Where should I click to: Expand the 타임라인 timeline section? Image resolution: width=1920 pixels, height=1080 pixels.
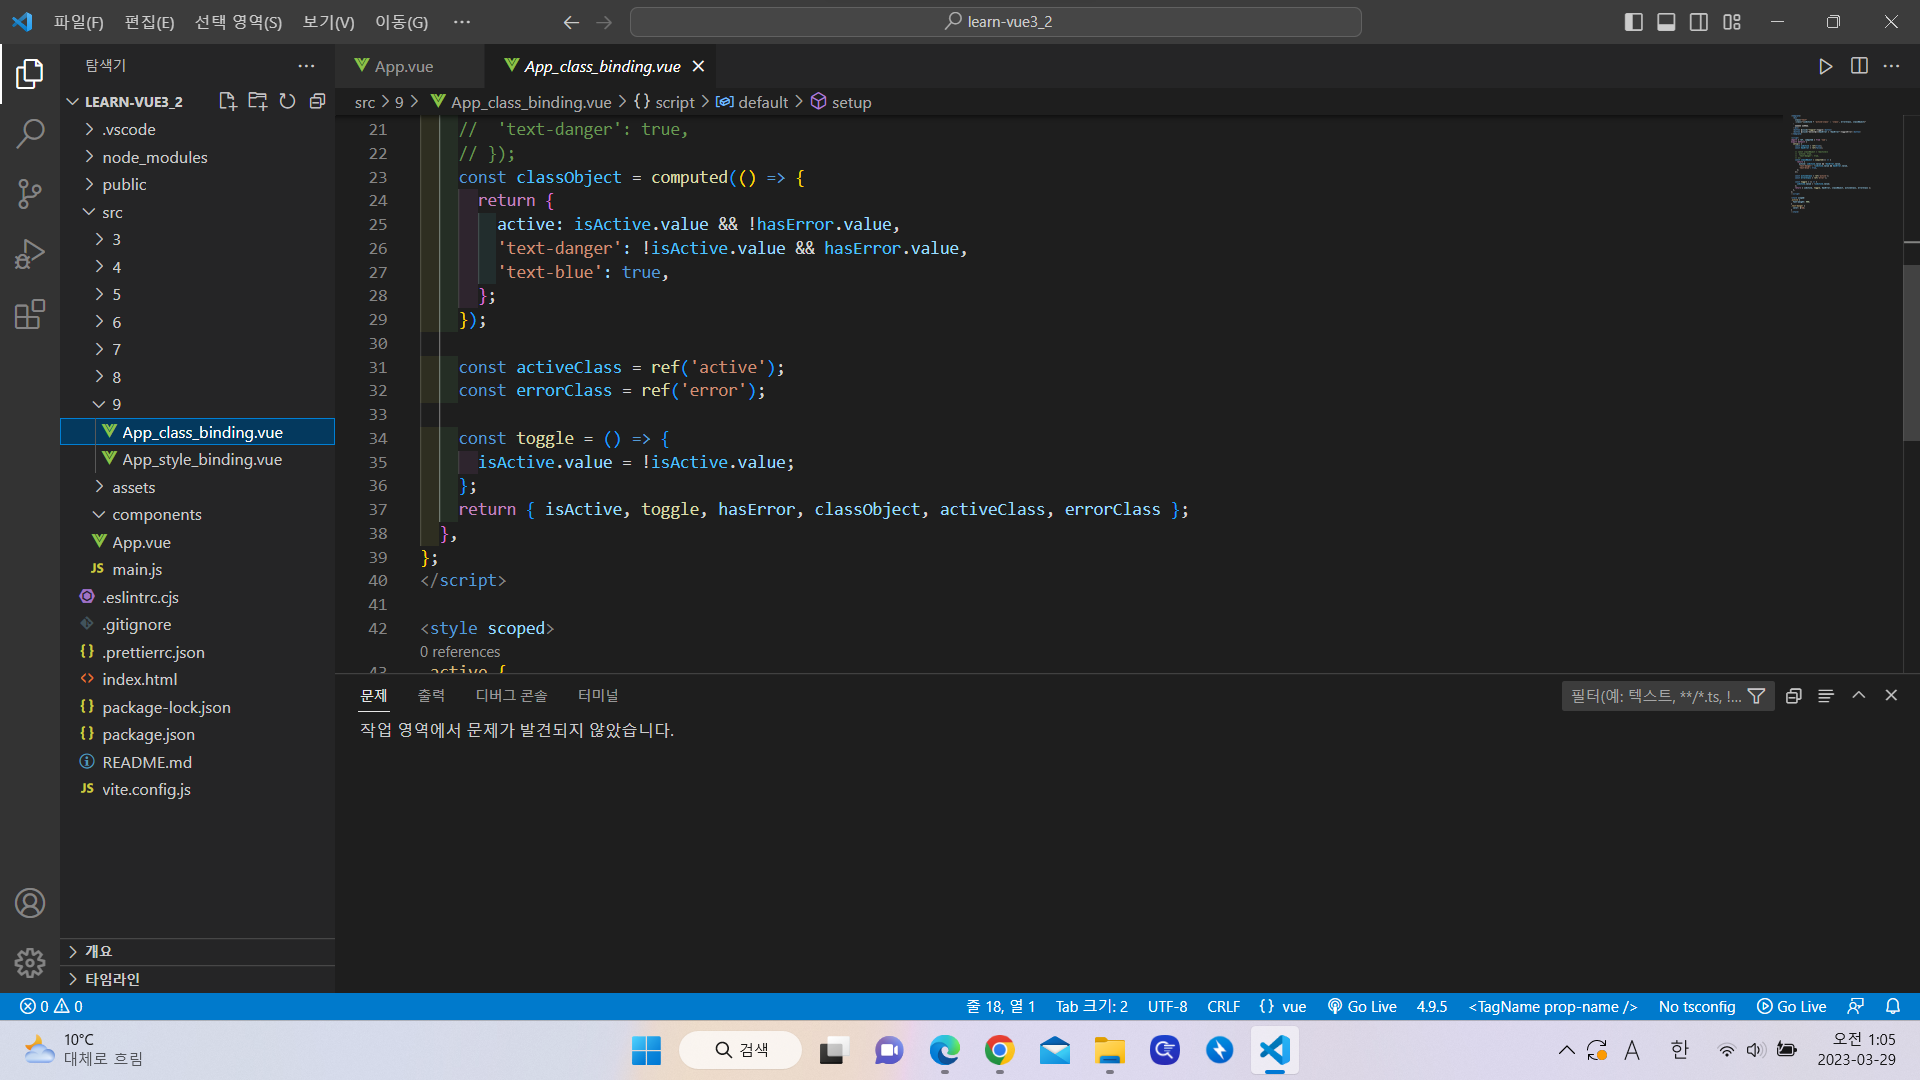[197, 979]
